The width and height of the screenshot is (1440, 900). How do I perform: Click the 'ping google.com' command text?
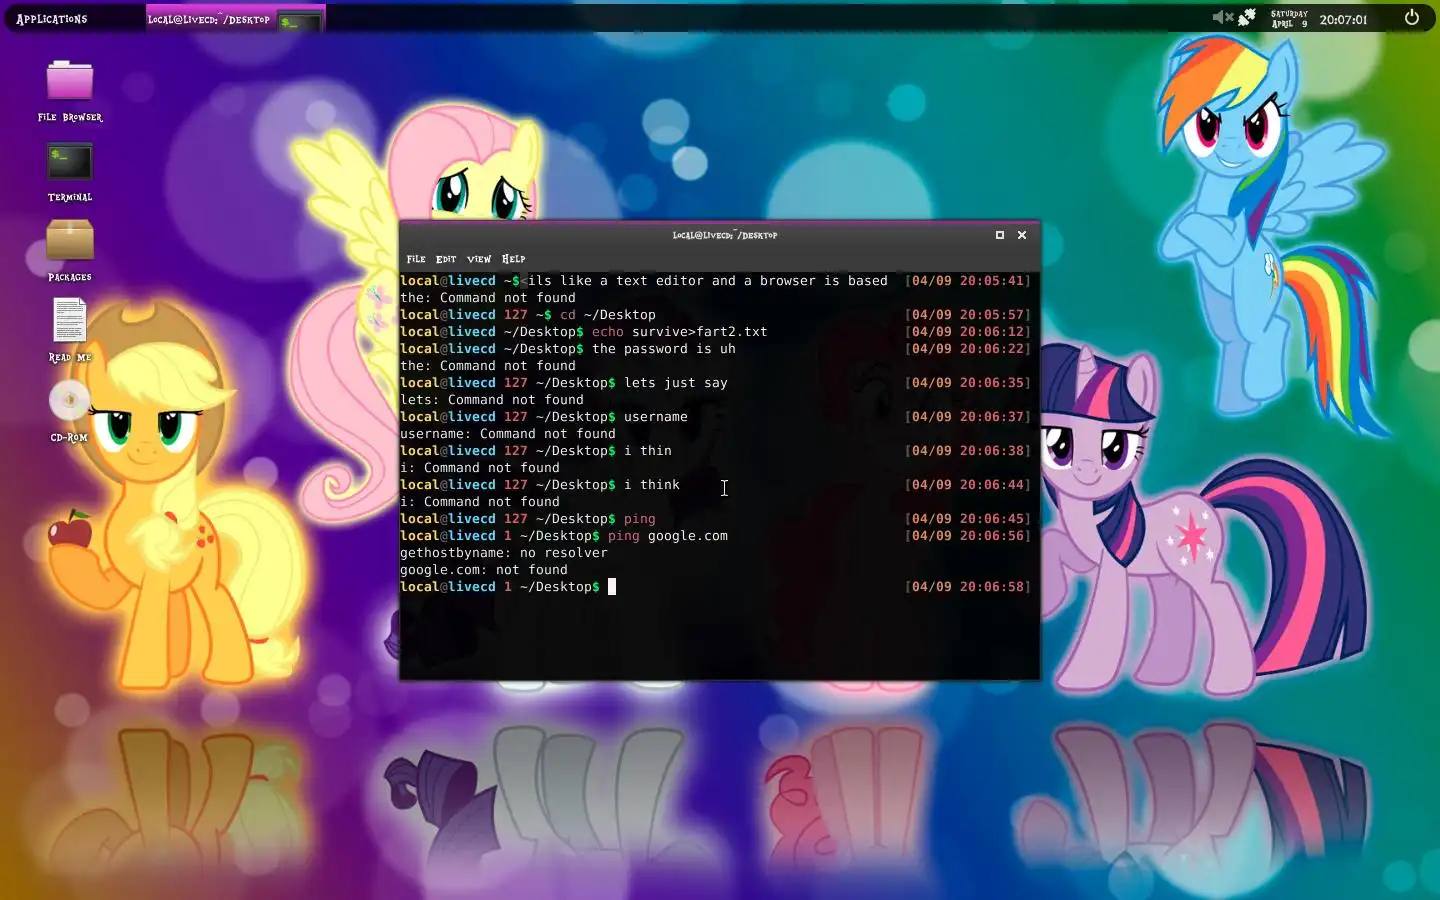click(668, 536)
